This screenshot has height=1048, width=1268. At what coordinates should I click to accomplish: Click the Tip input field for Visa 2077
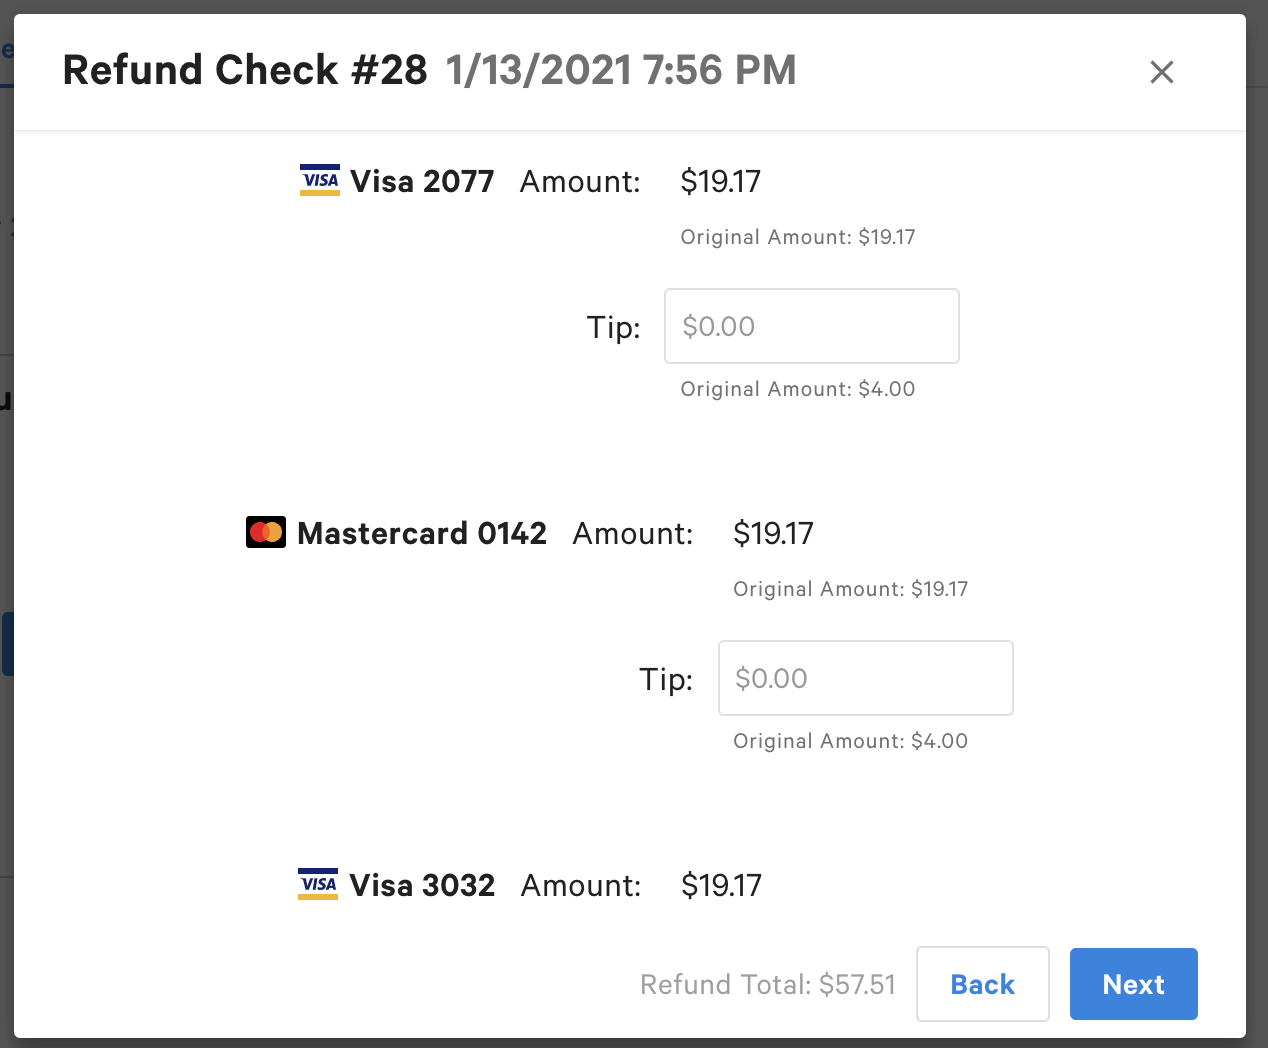point(811,326)
